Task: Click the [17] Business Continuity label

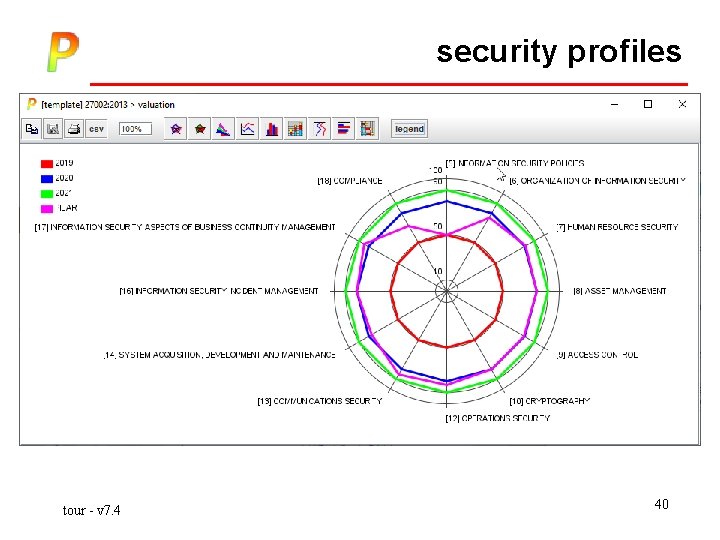Action: (x=185, y=227)
